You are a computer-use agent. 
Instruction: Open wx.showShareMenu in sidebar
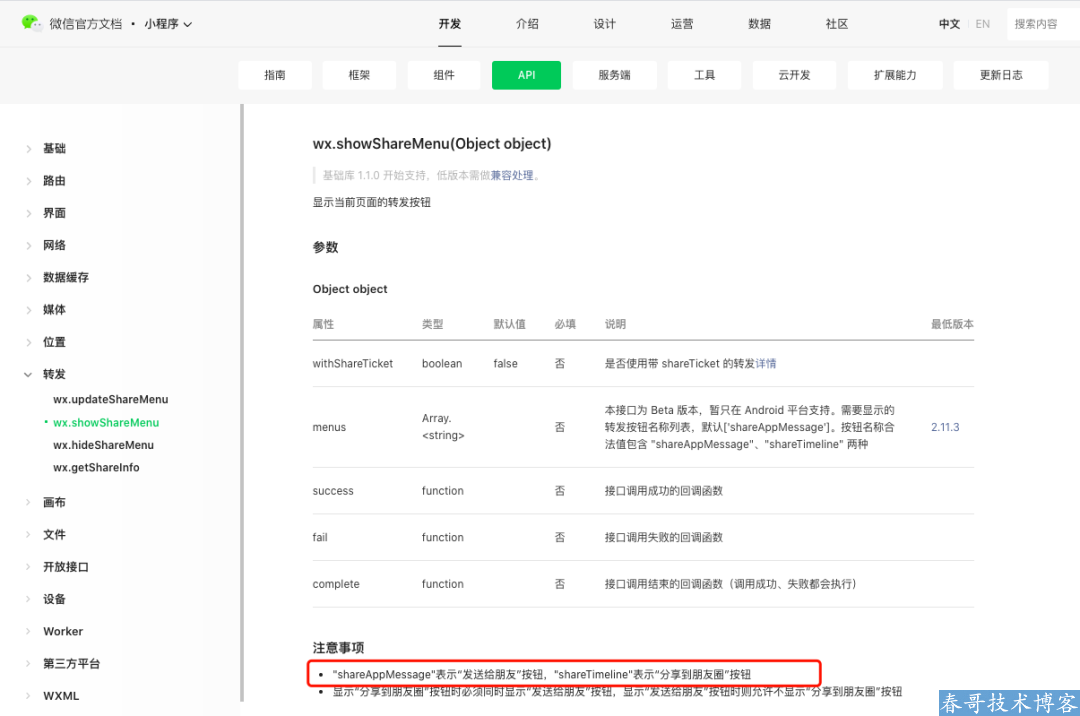tap(106, 423)
